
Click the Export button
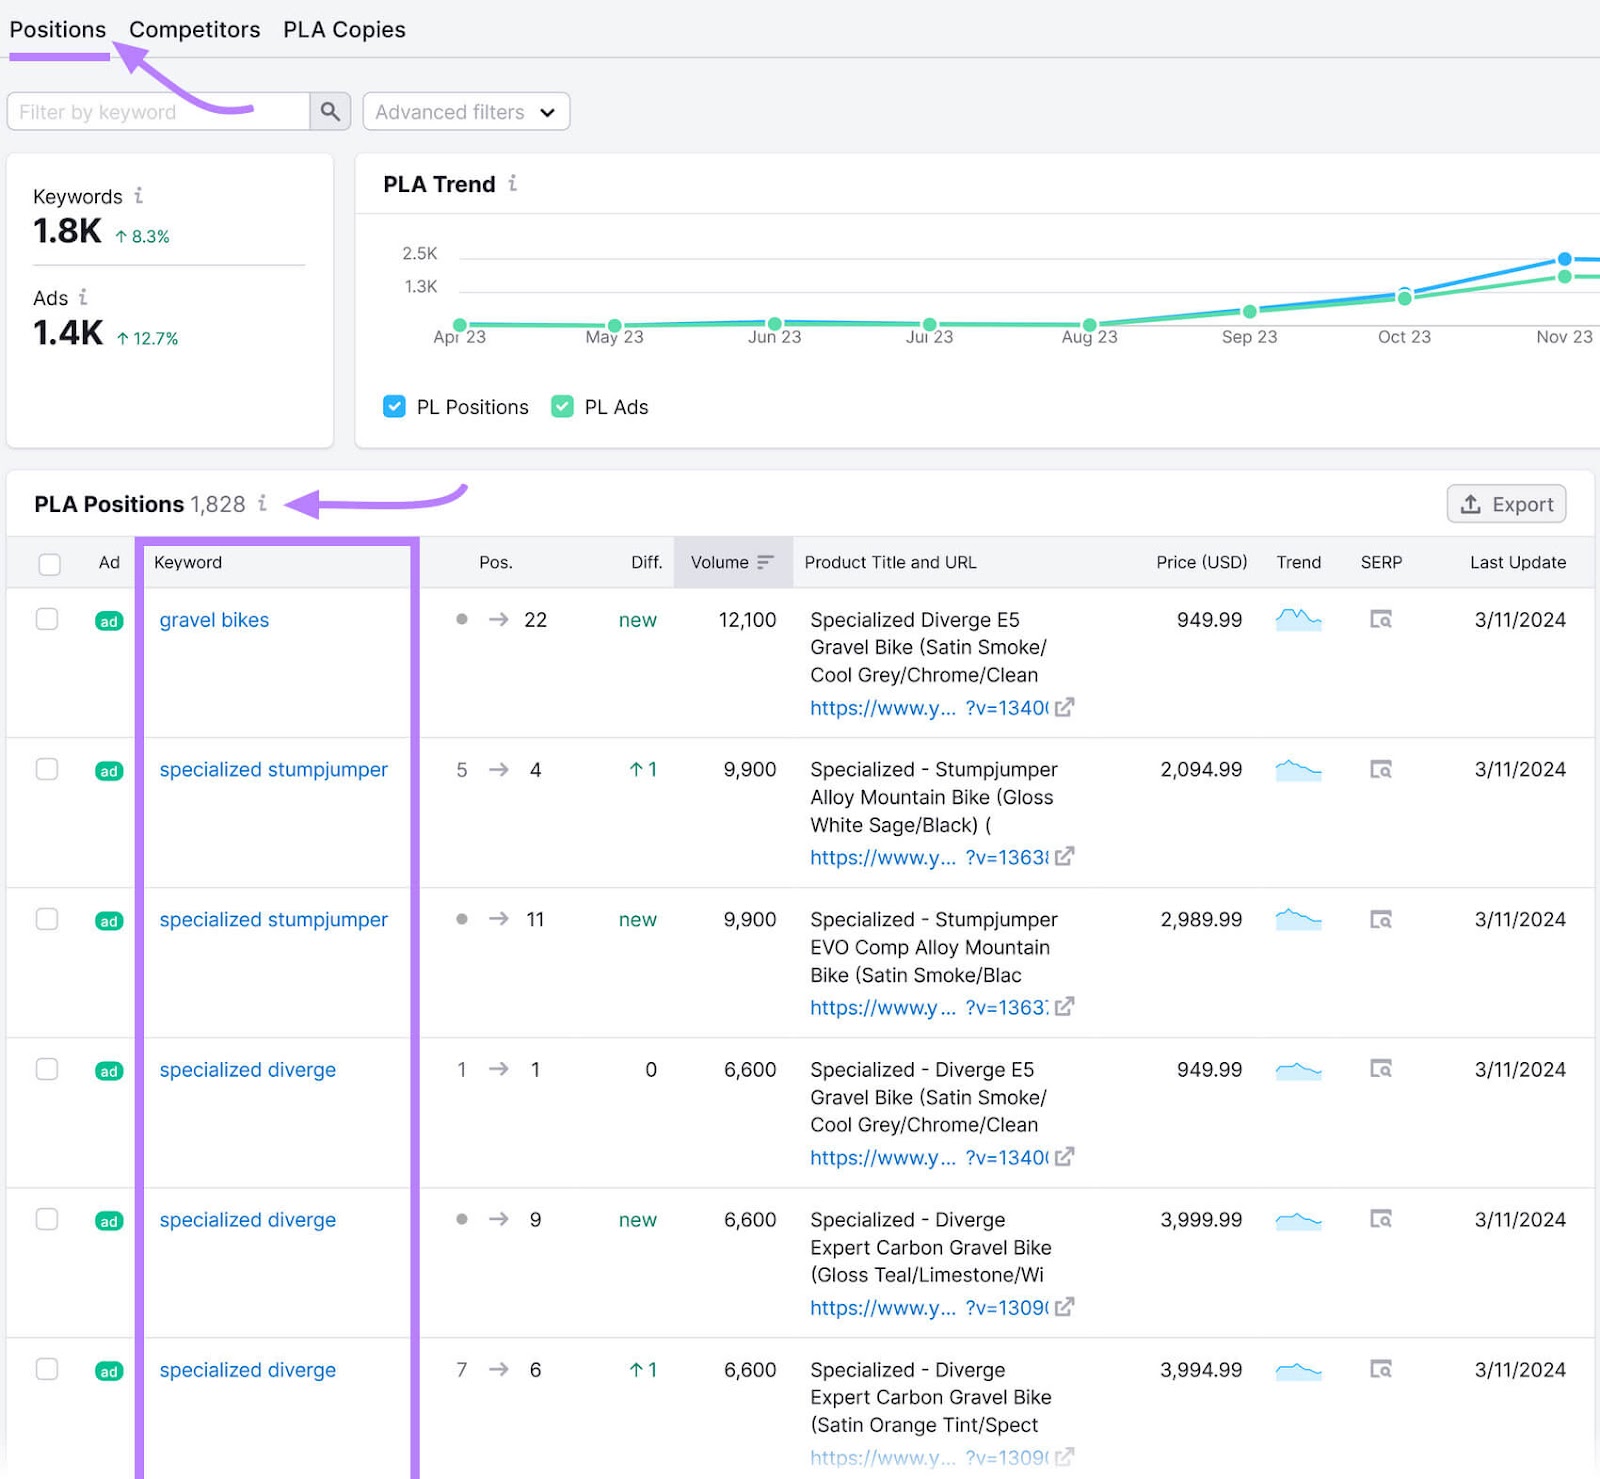pyautogui.click(x=1506, y=504)
